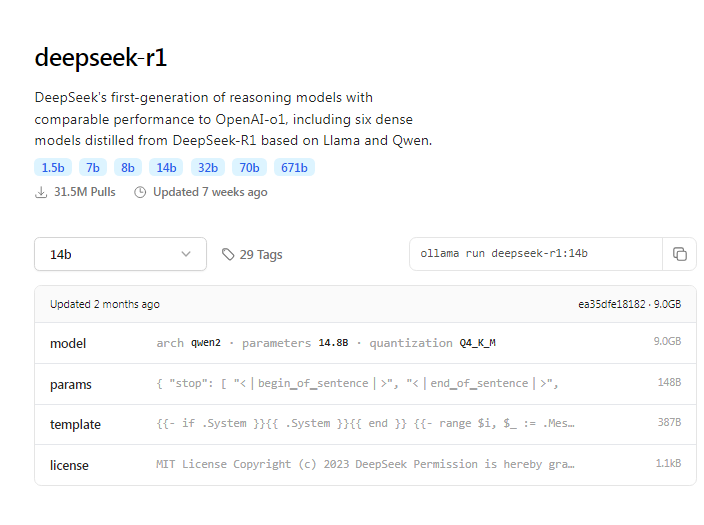Click the 1.1kB size in license row
Screen dimensions: 704x525
point(669,463)
